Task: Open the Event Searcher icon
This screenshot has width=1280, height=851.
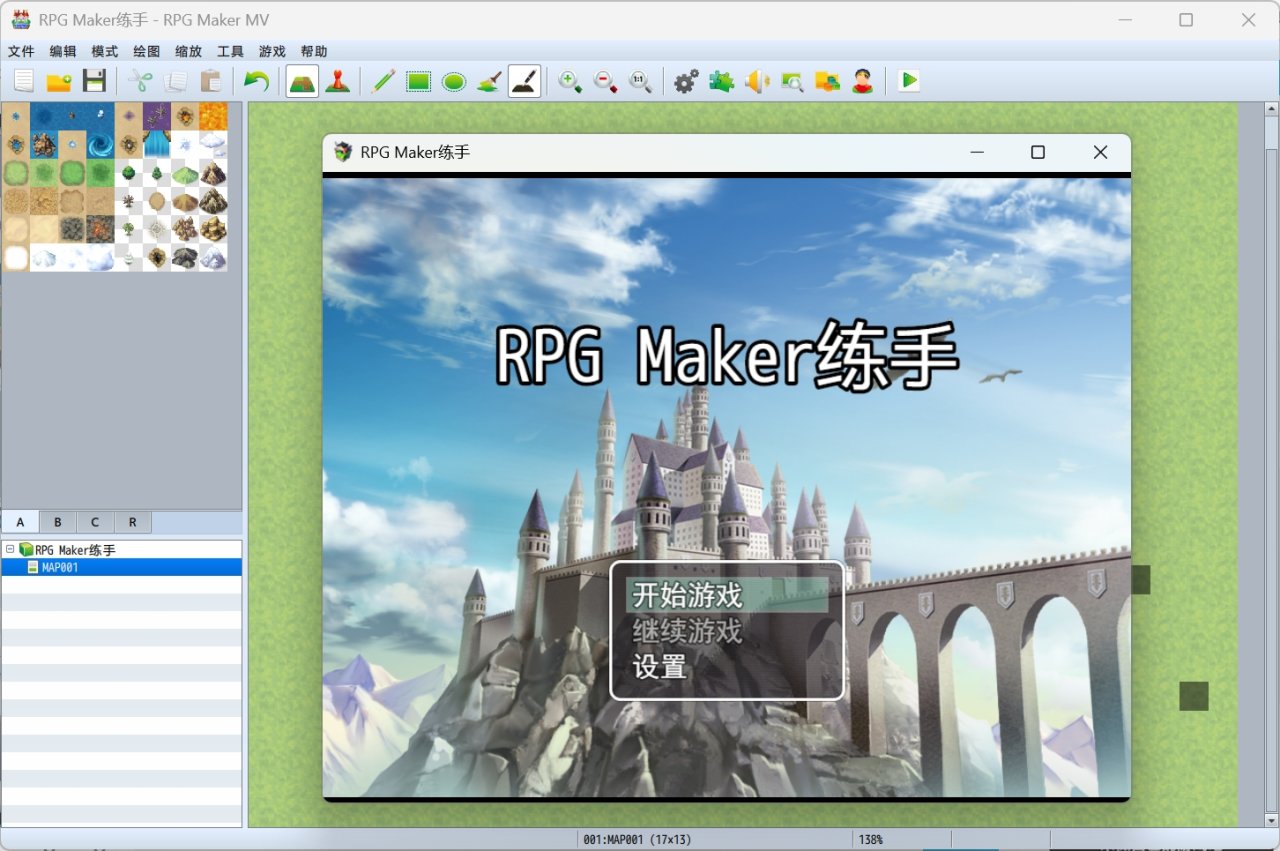Action: (792, 81)
